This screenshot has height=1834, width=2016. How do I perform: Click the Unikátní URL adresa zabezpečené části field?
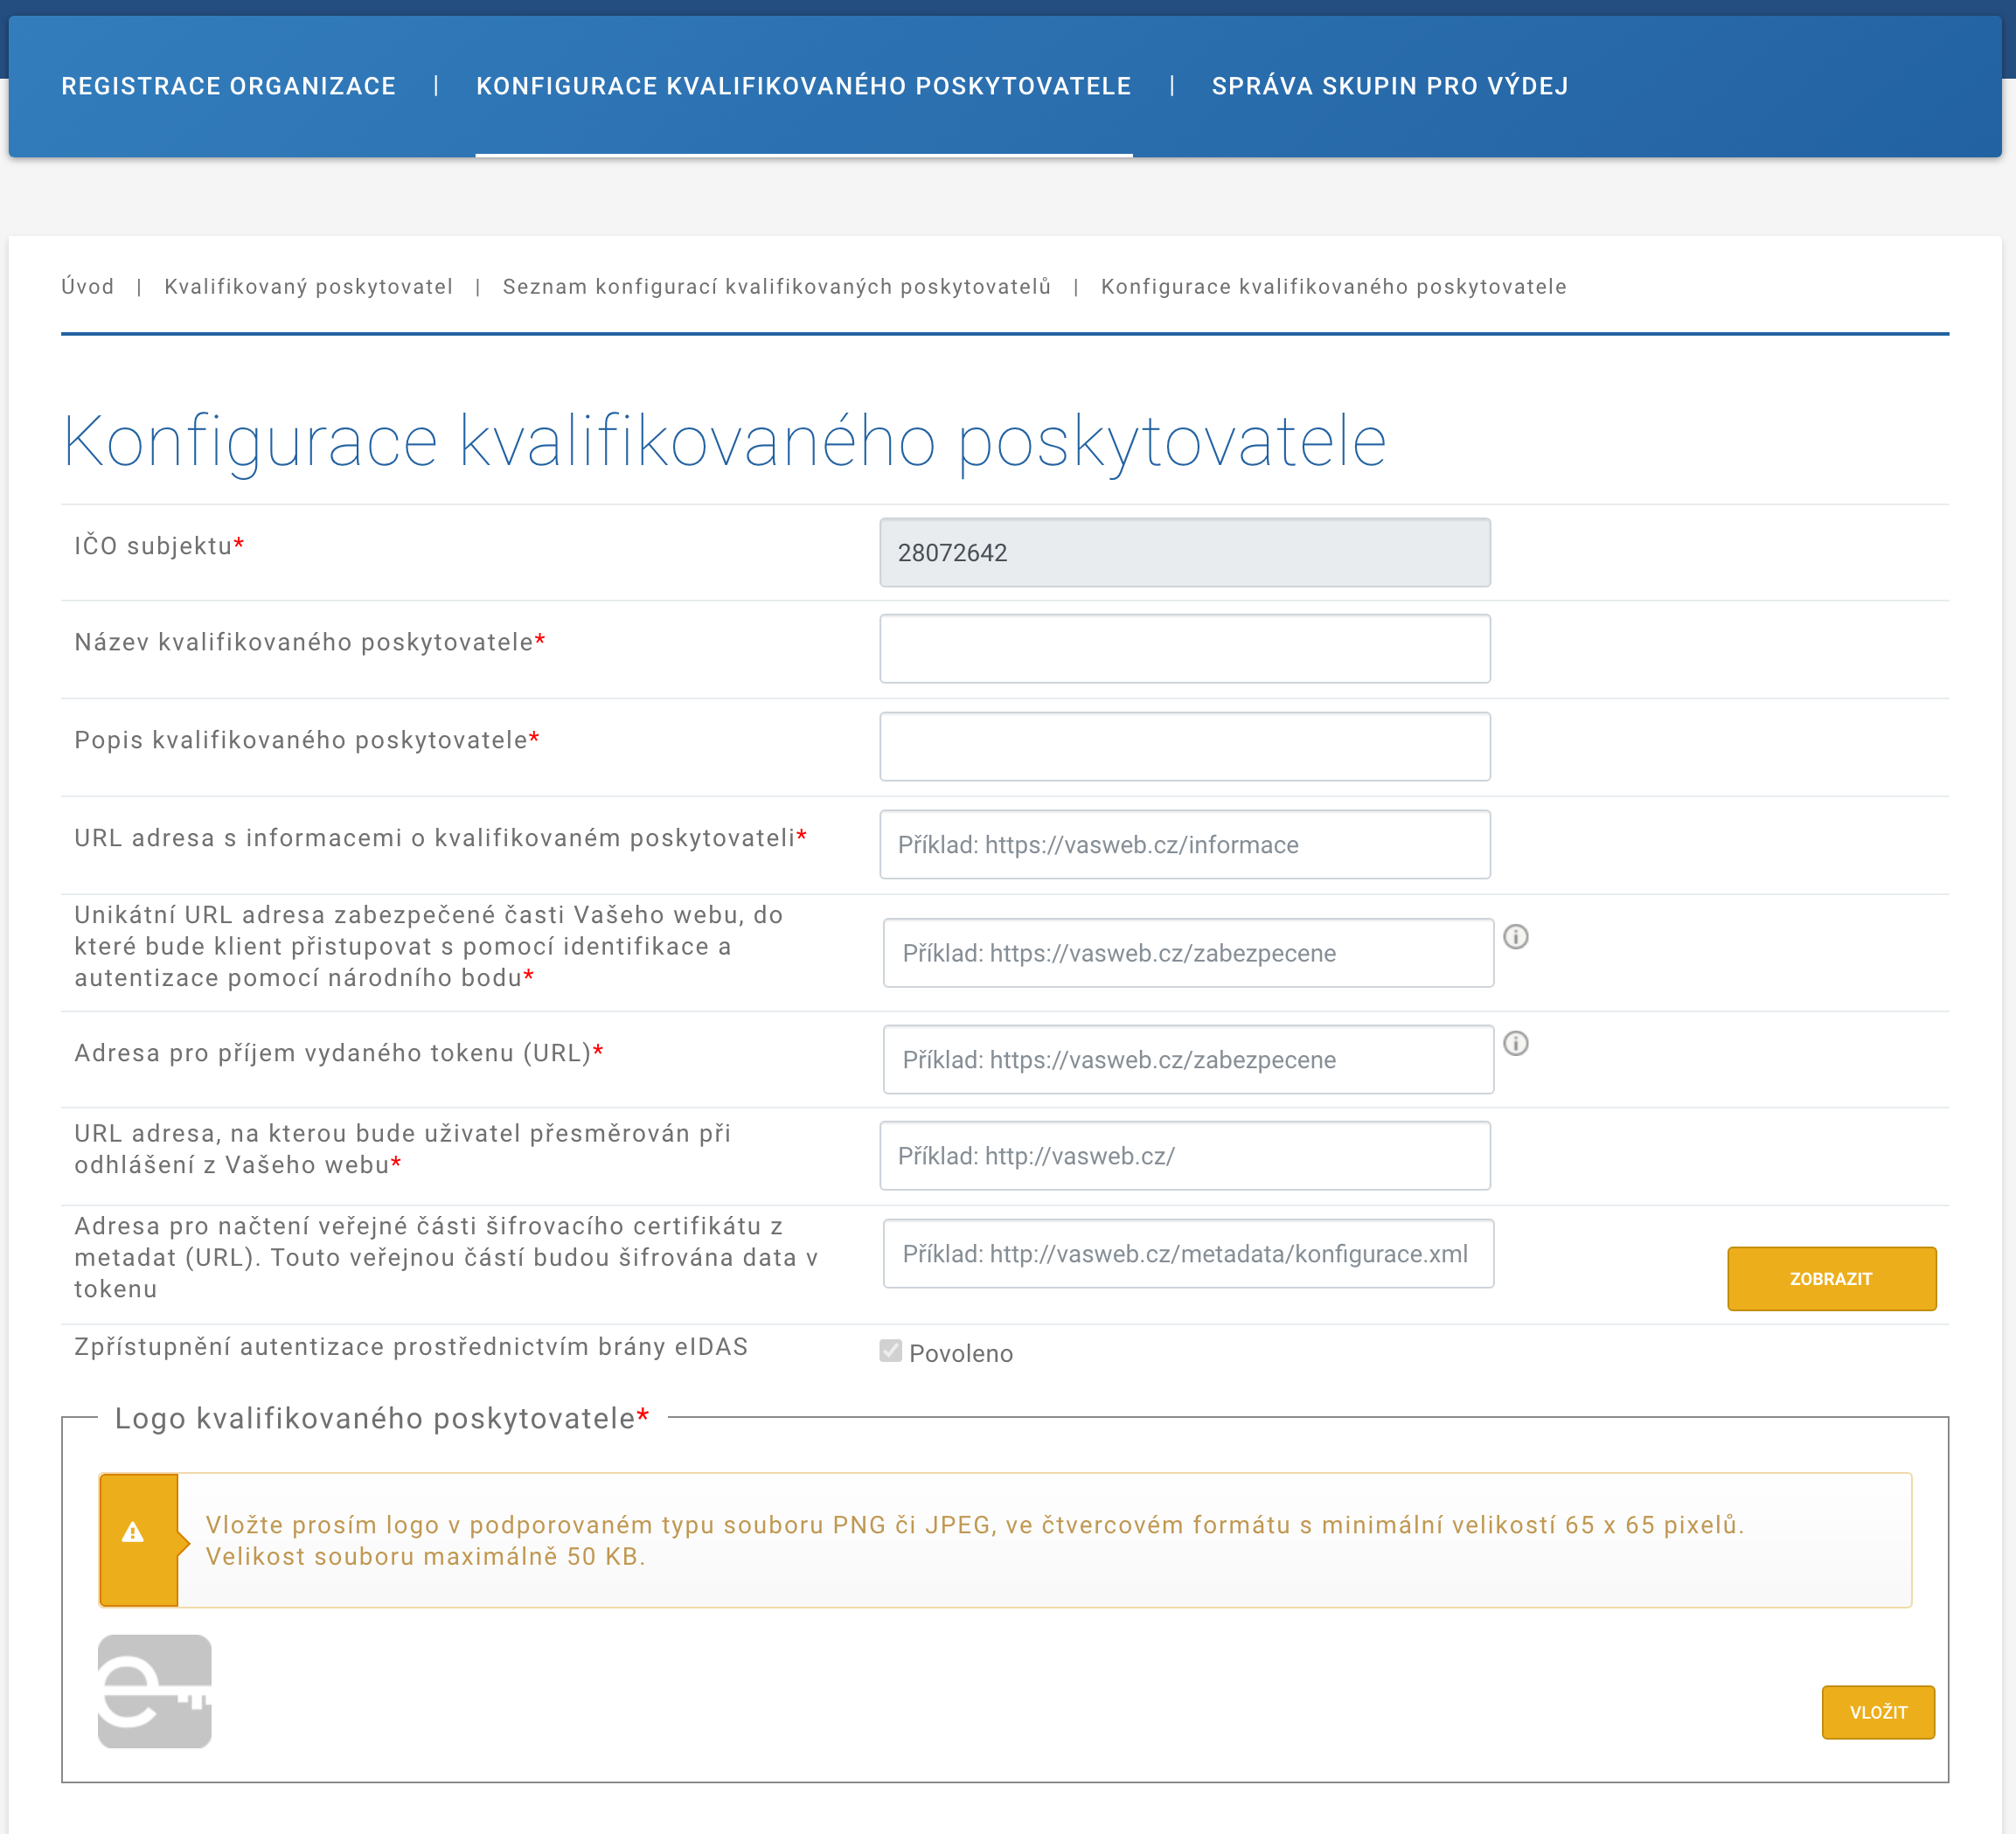(x=1188, y=953)
